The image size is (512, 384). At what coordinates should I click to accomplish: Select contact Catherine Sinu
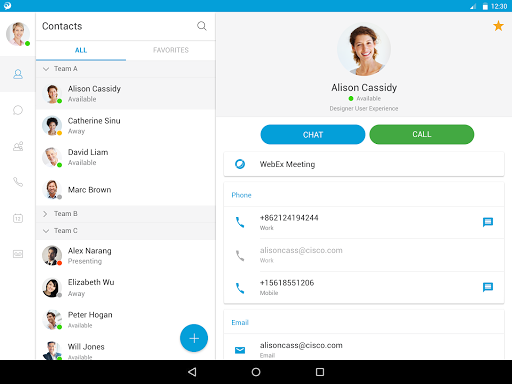tap(126, 126)
